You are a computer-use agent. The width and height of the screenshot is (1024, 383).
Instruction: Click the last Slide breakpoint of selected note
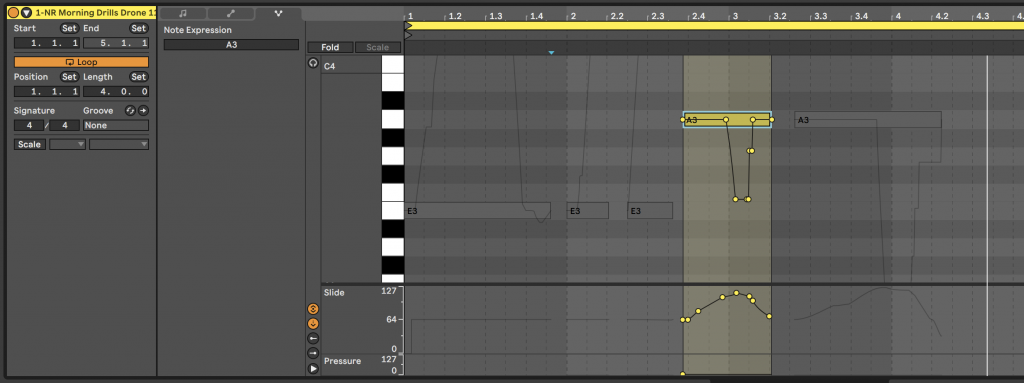click(769, 316)
